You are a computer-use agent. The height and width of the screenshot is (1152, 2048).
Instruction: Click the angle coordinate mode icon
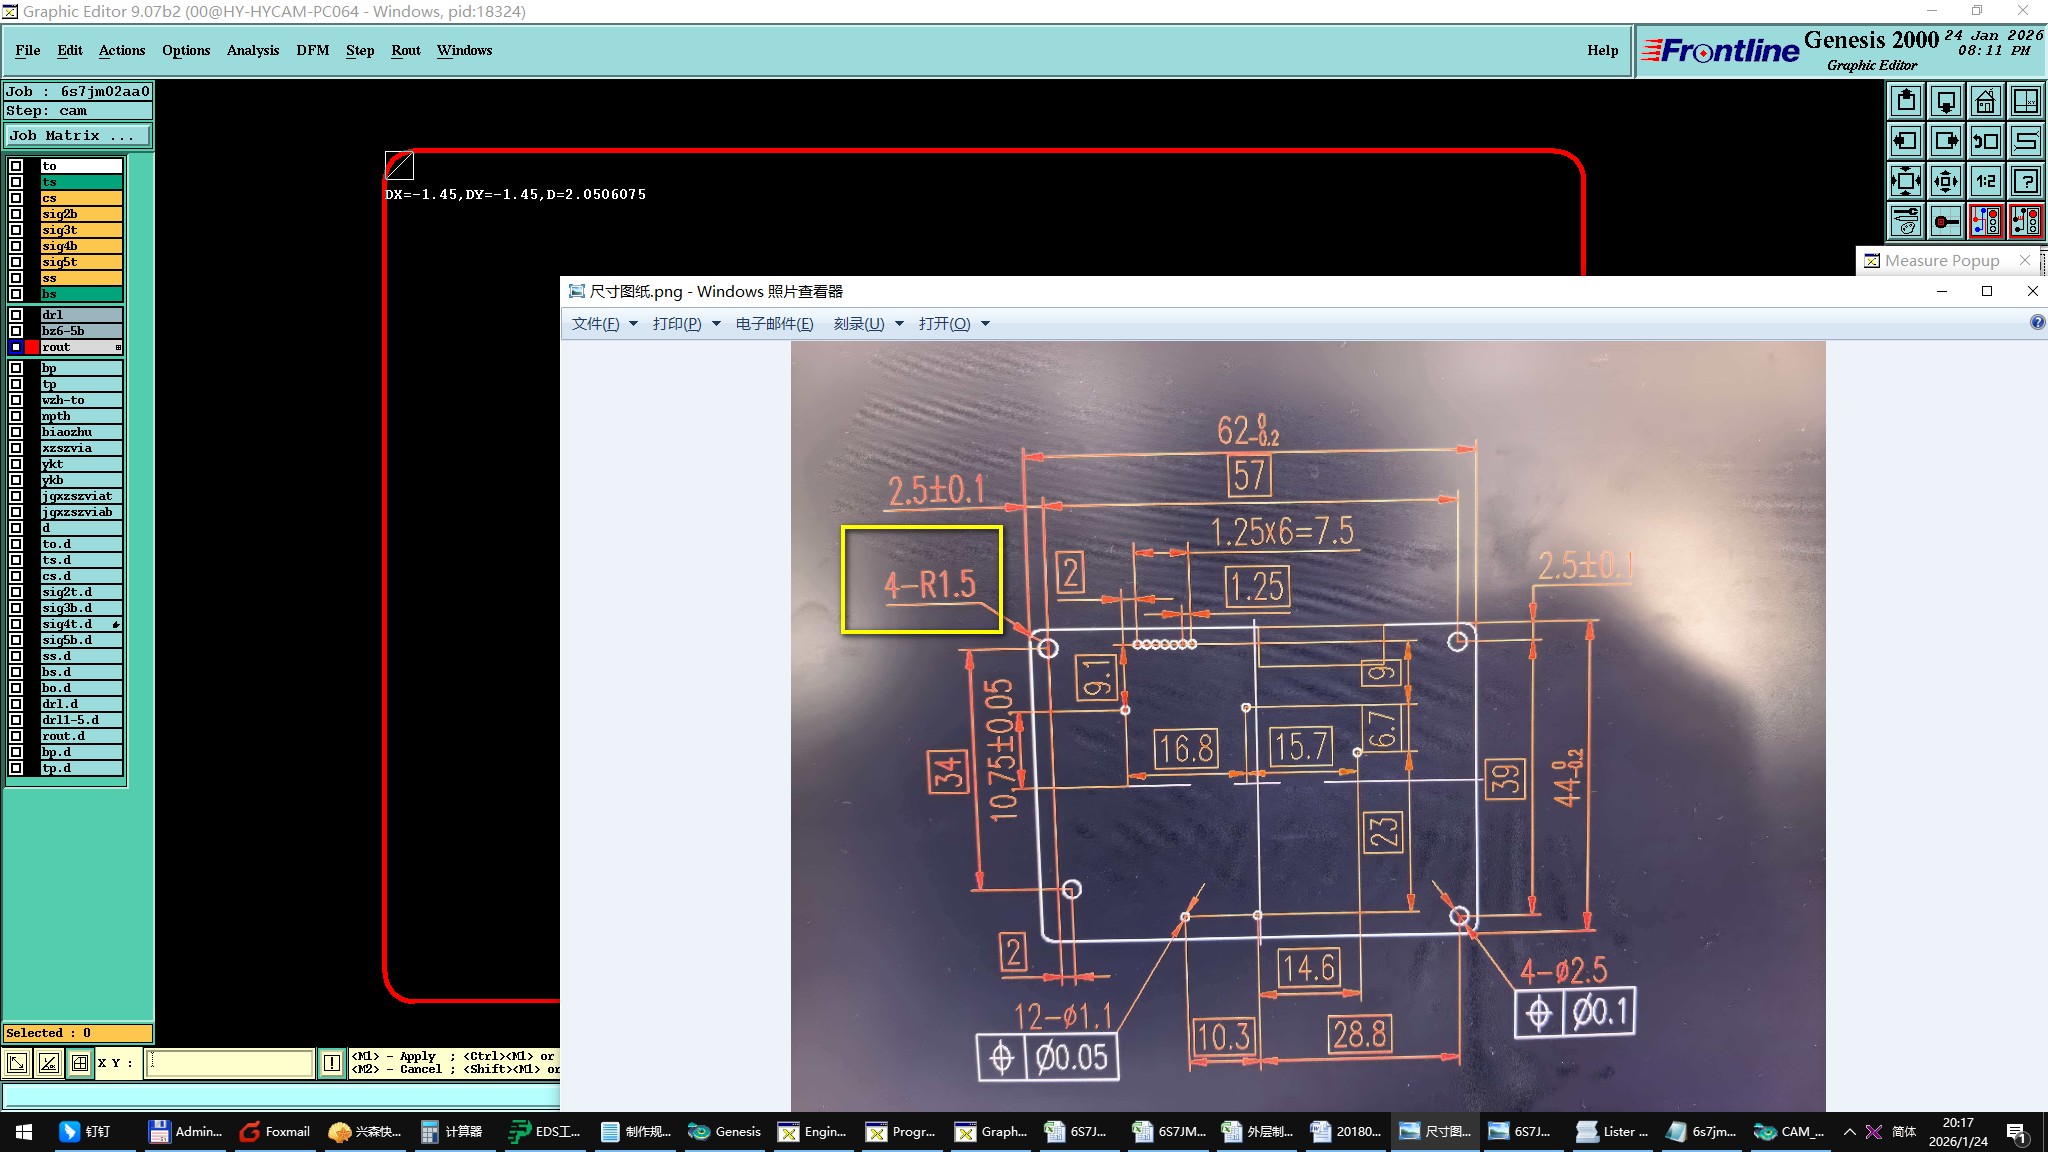48,1063
